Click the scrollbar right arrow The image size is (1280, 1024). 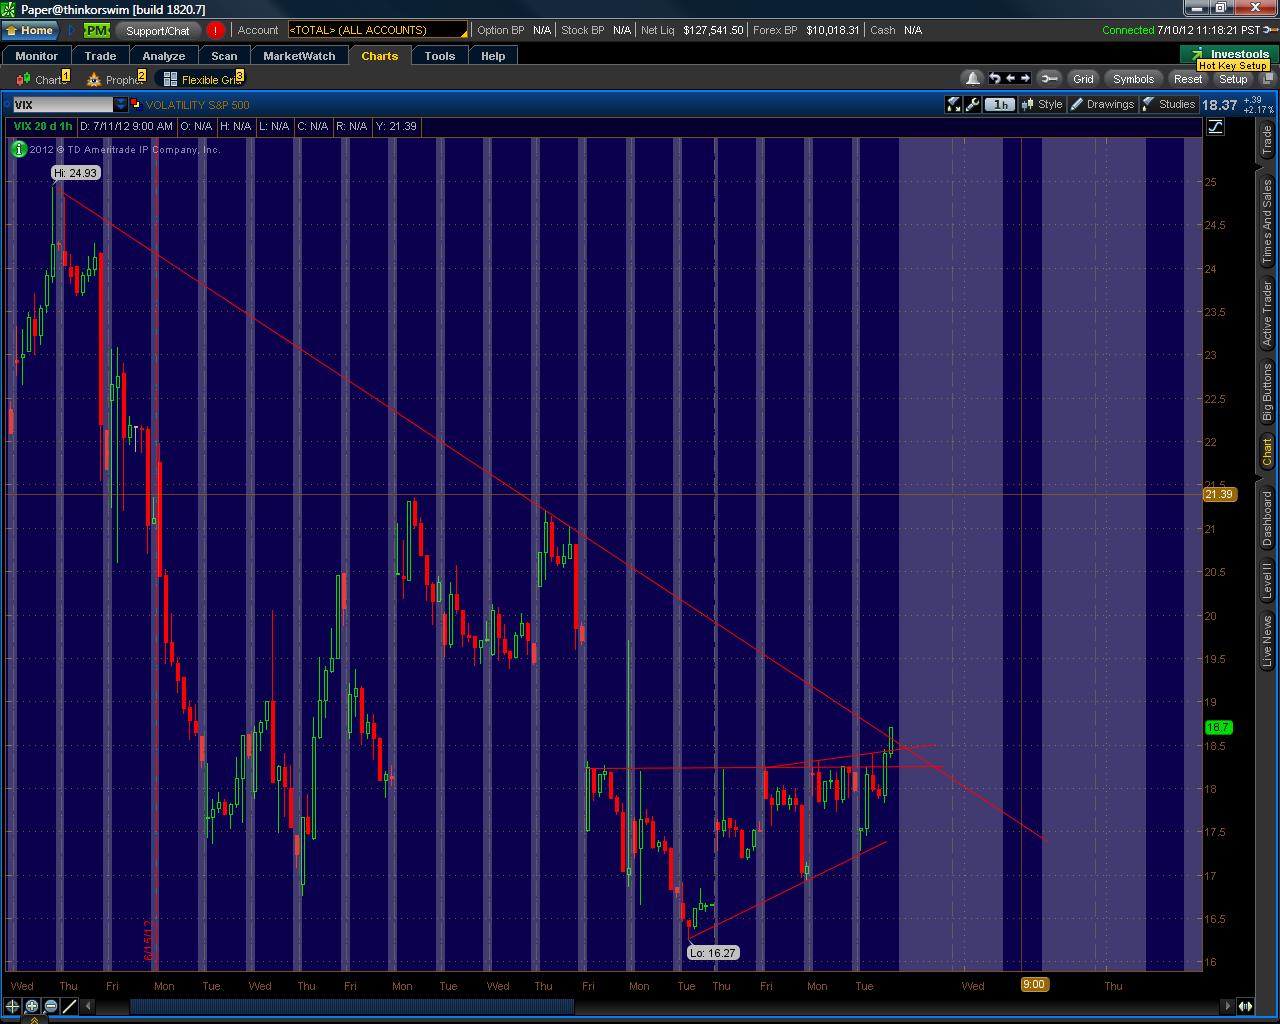pos(1226,1006)
